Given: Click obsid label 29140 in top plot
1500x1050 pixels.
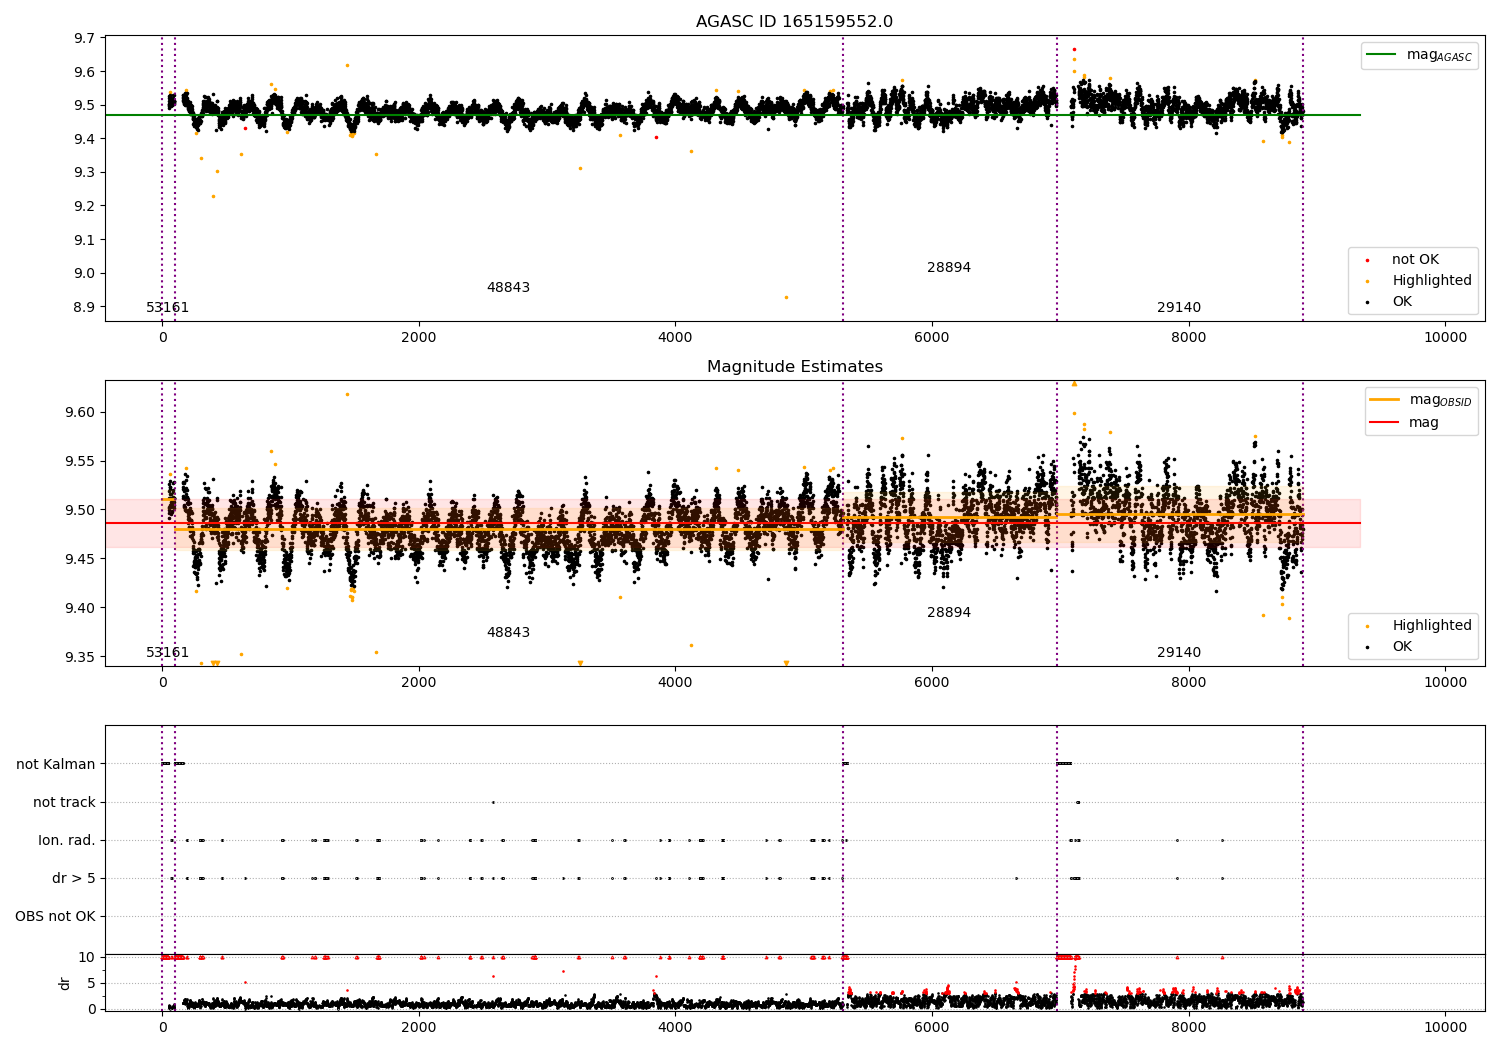Looking at the screenshot, I should pyautogui.click(x=1179, y=308).
